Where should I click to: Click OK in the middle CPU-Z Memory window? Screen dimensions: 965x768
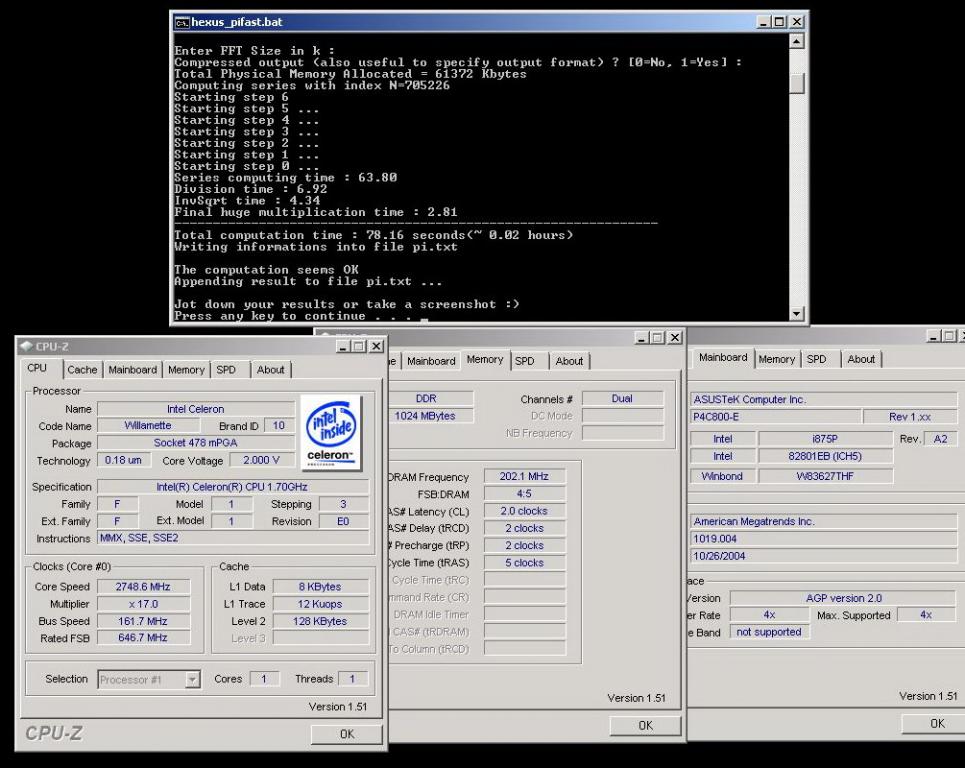646,726
